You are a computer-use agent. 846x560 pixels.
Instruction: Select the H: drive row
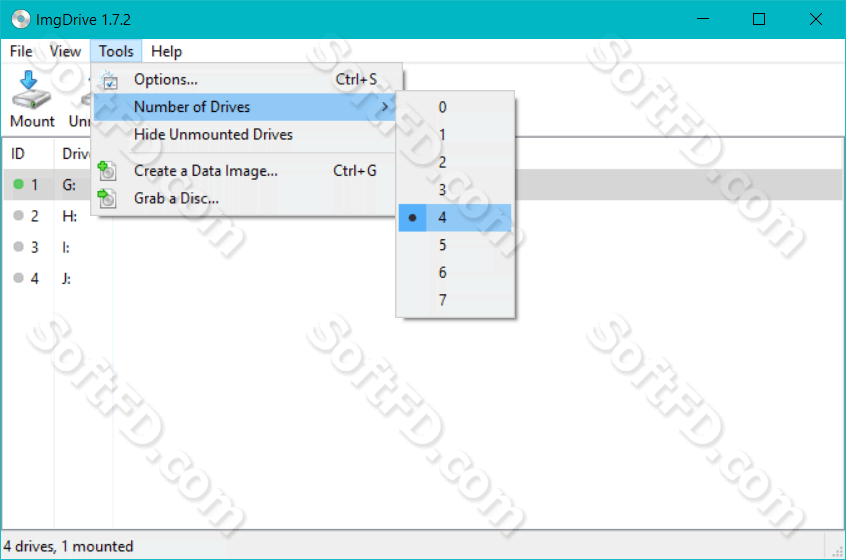pyautogui.click(x=423, y=216)
